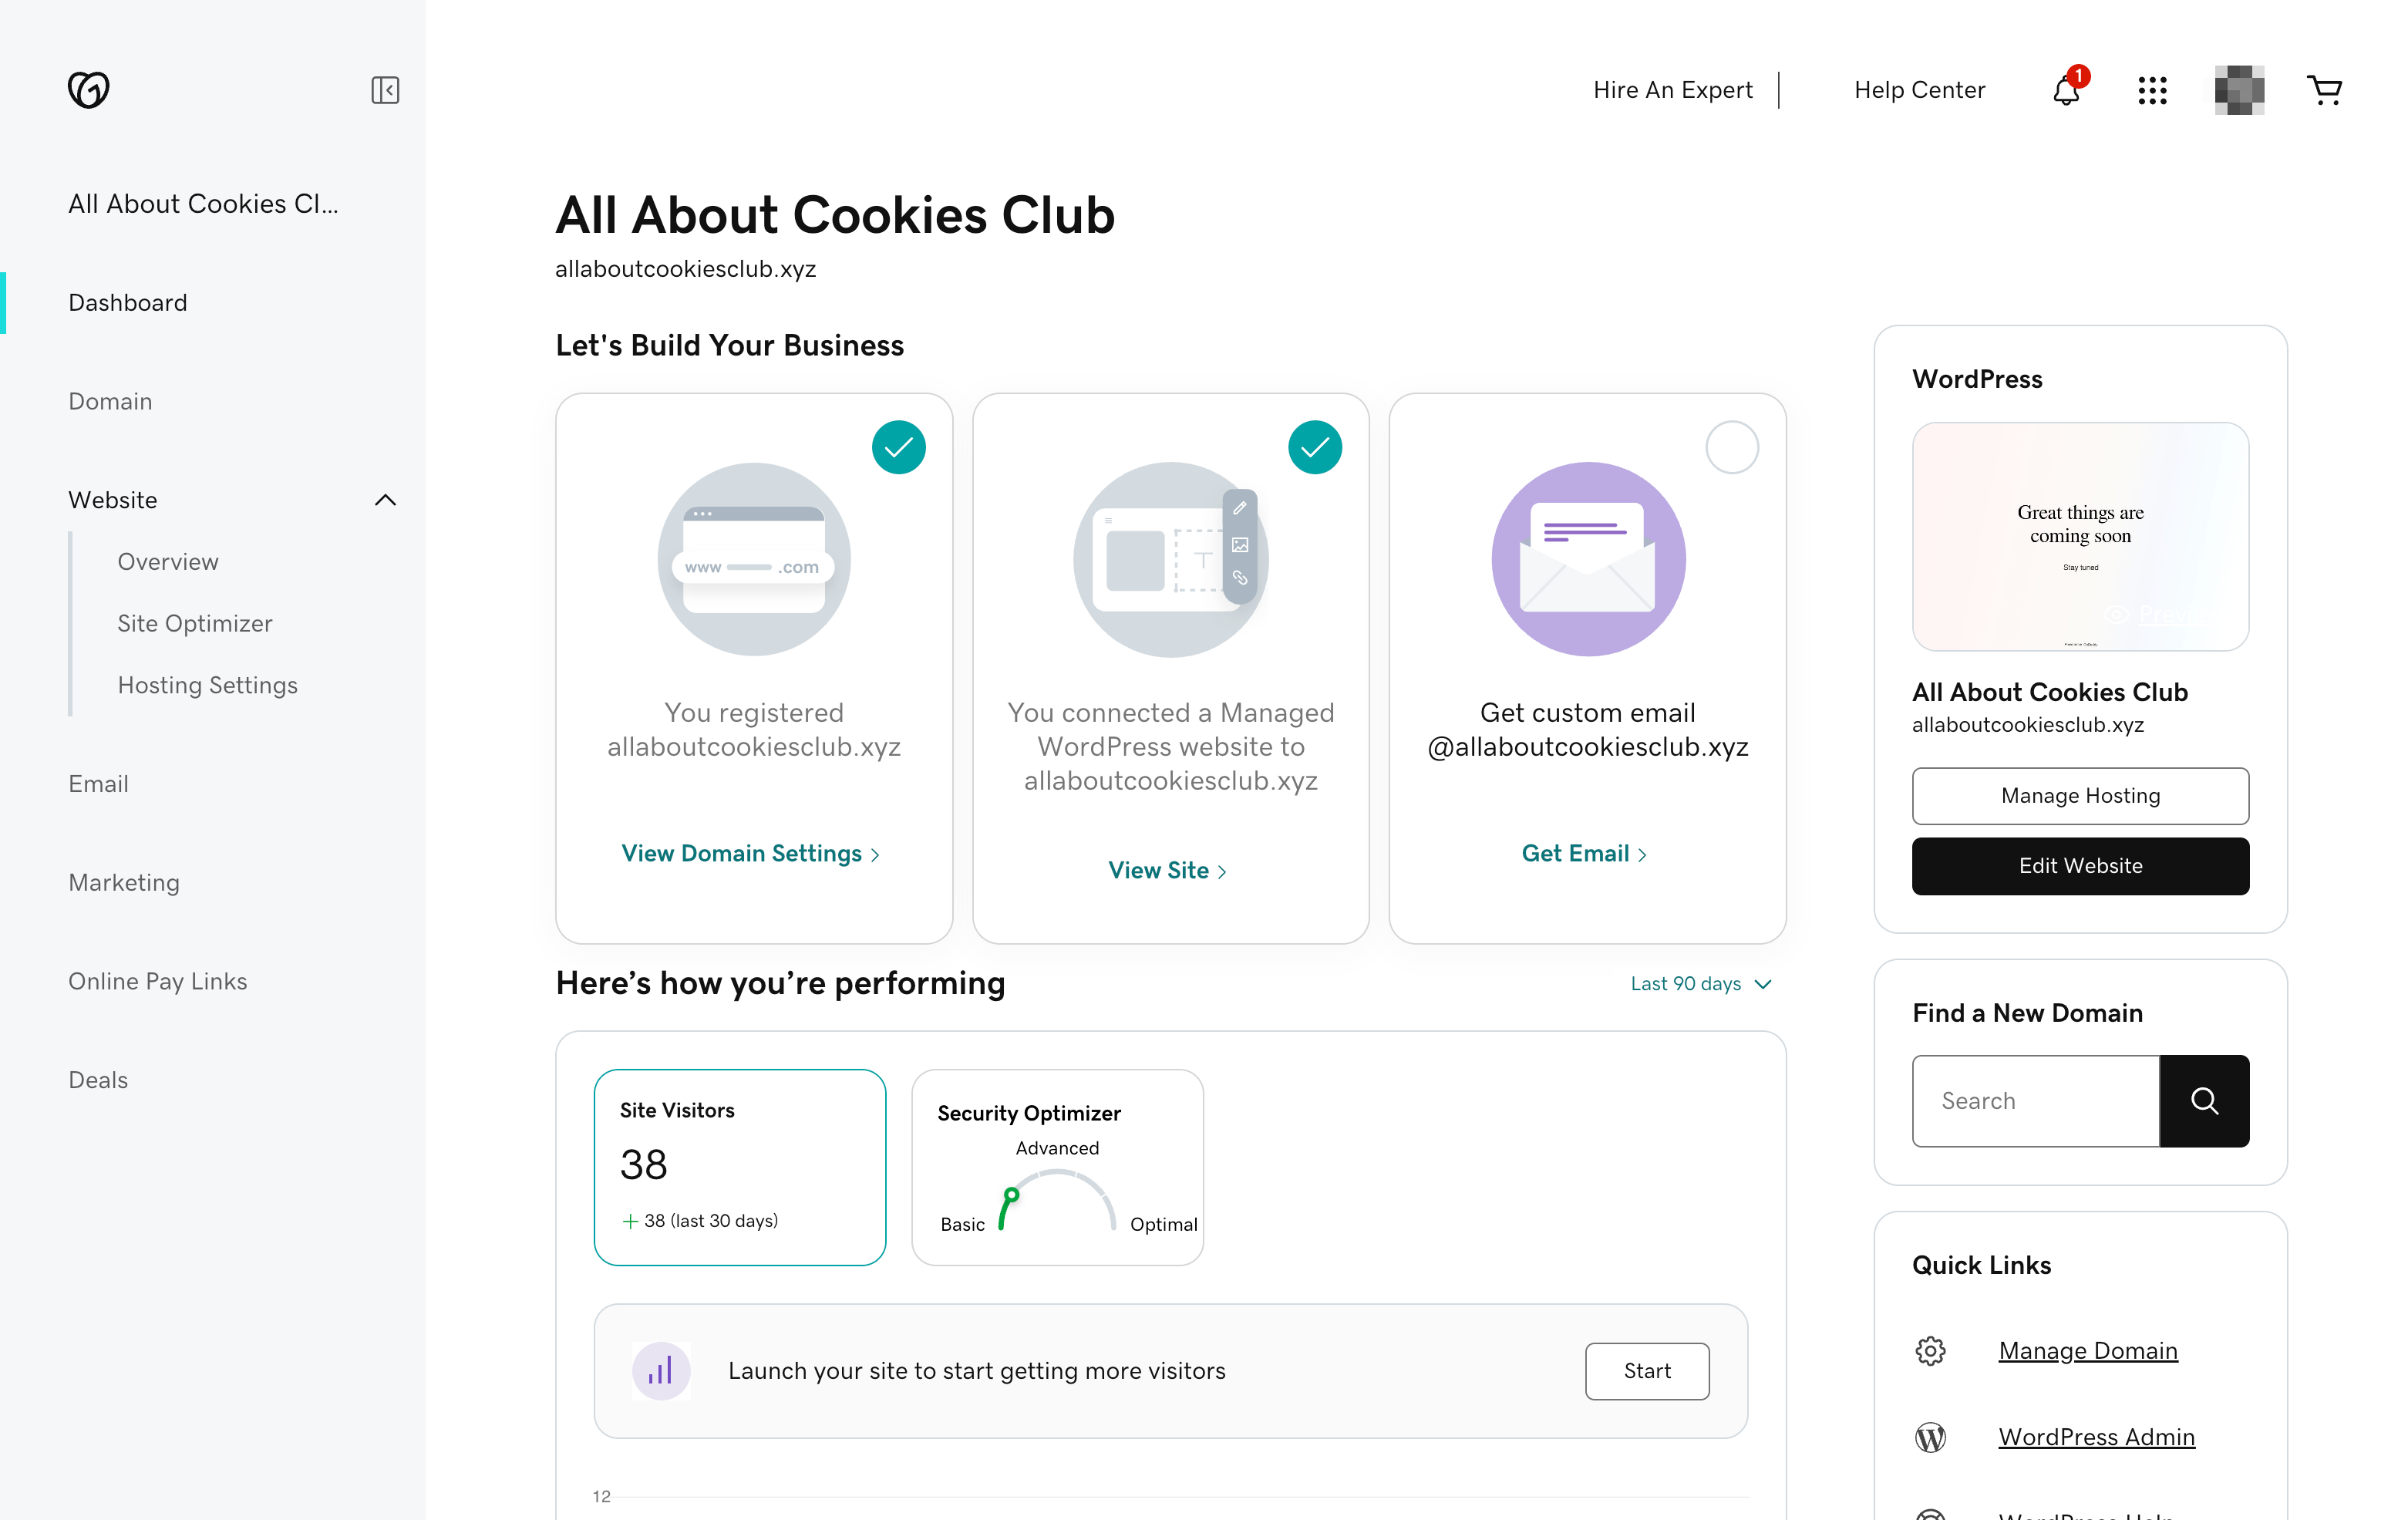Open the apps grid menu
The width and height of the screenshot is (2408, 1520).
pos(2152,90)
